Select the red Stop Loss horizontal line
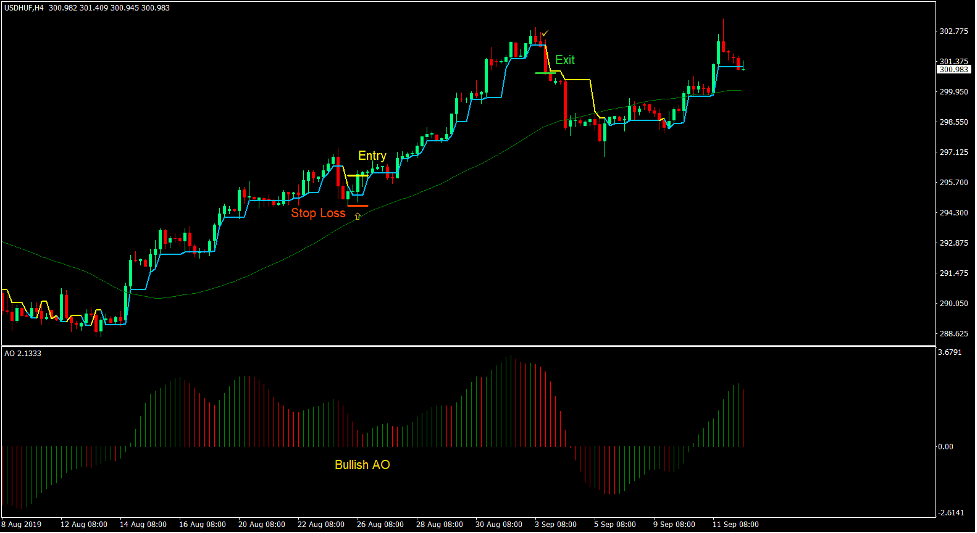Screen dimensions: 977x533 [357, 205]
